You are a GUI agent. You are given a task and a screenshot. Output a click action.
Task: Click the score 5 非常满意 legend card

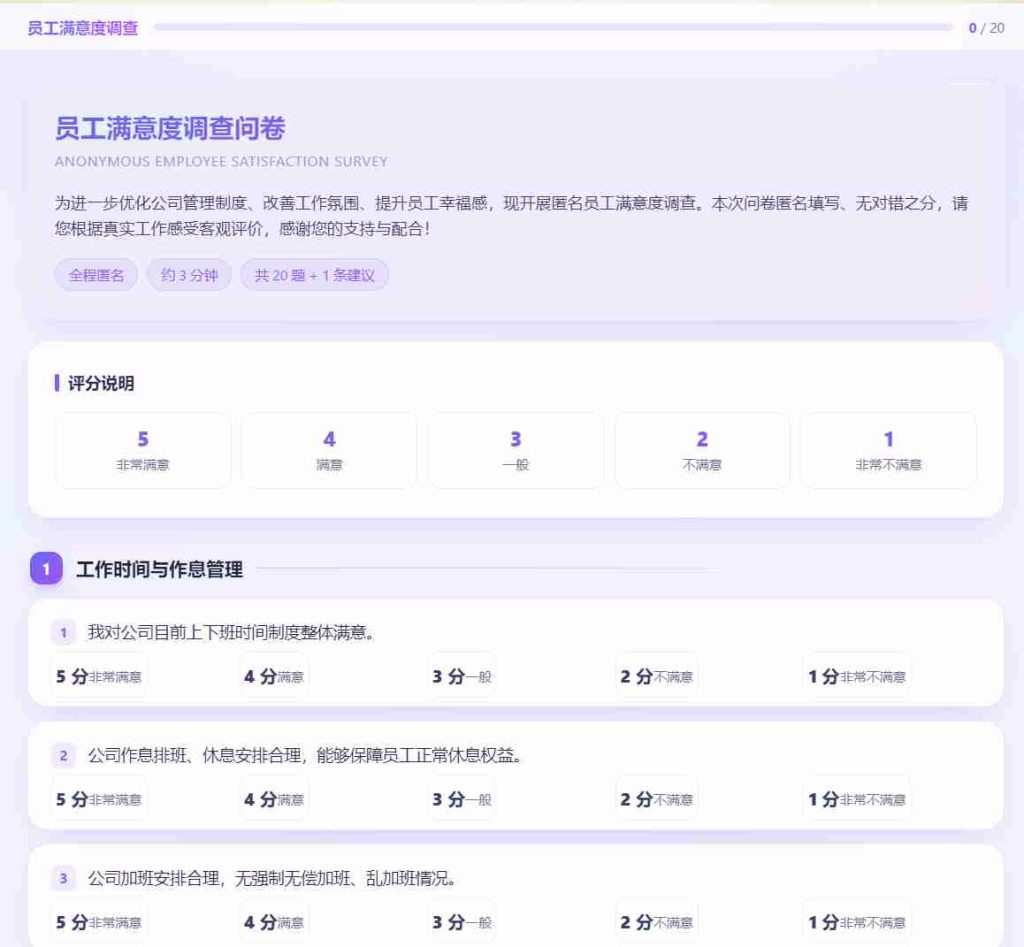pyautogui.click(x=143, y=450)
